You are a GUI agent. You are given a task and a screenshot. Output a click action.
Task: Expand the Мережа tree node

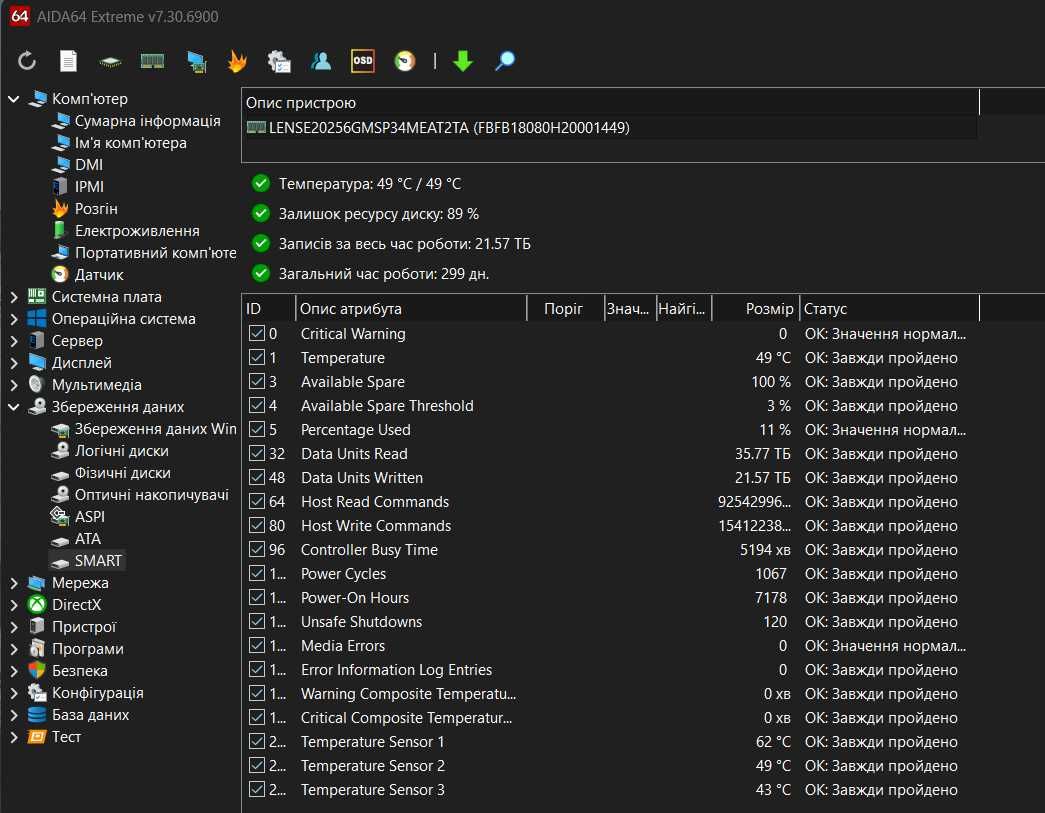[13, 582]
